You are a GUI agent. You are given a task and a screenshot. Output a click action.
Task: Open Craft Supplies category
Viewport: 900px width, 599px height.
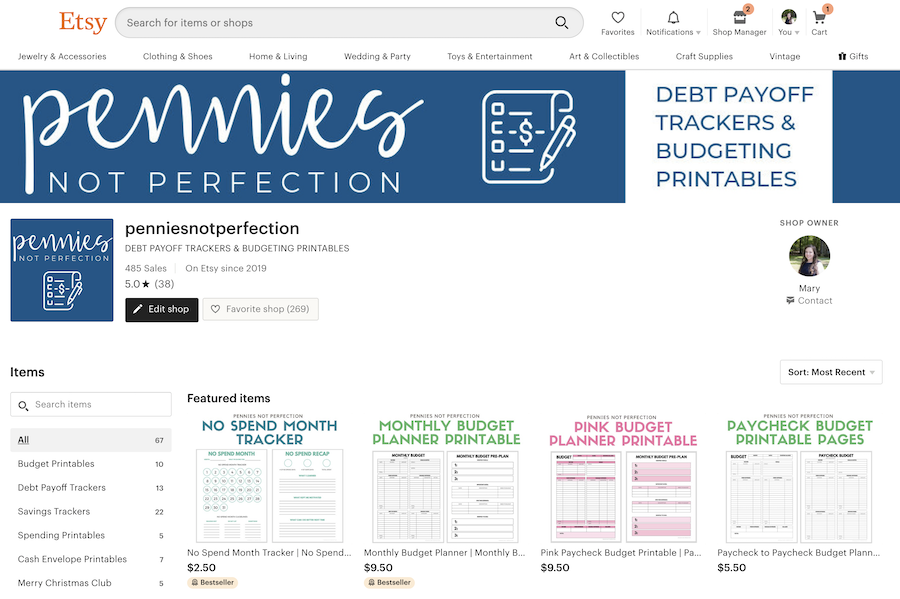click(704, 56)
